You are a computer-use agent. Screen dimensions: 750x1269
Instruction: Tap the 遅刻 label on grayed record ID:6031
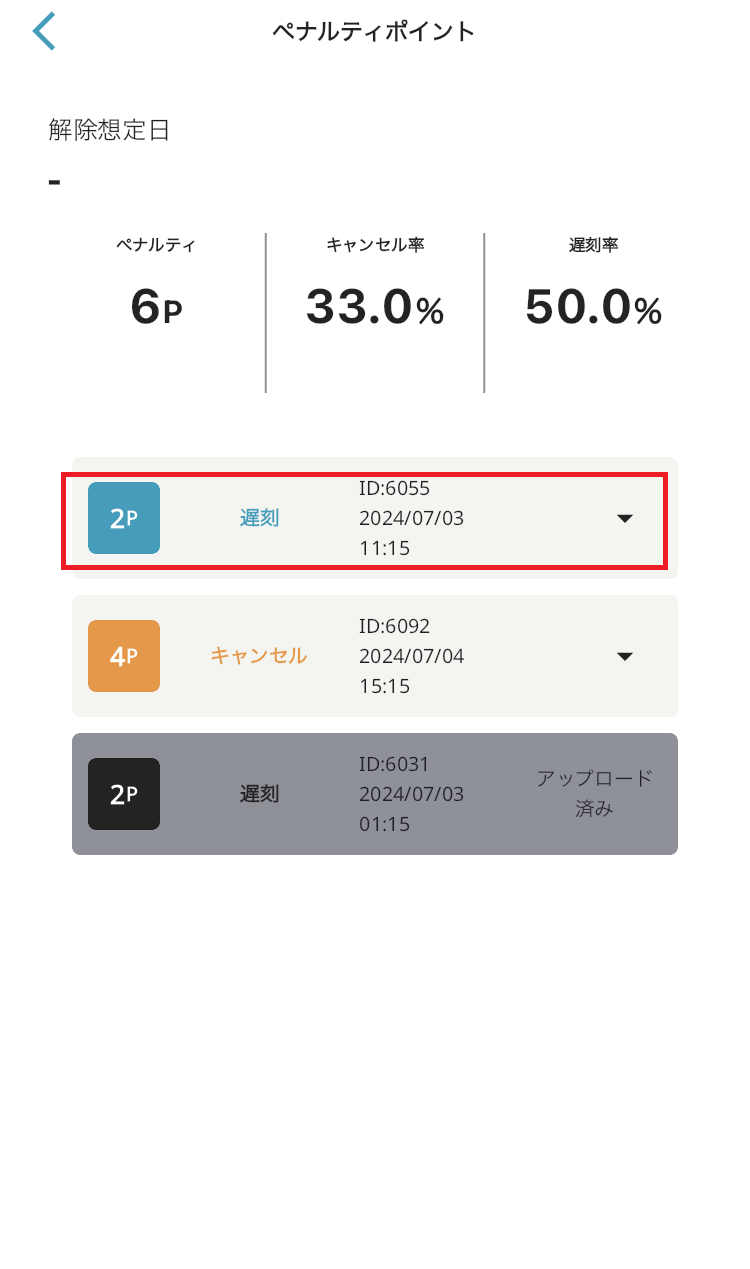(x=259, y=794)
